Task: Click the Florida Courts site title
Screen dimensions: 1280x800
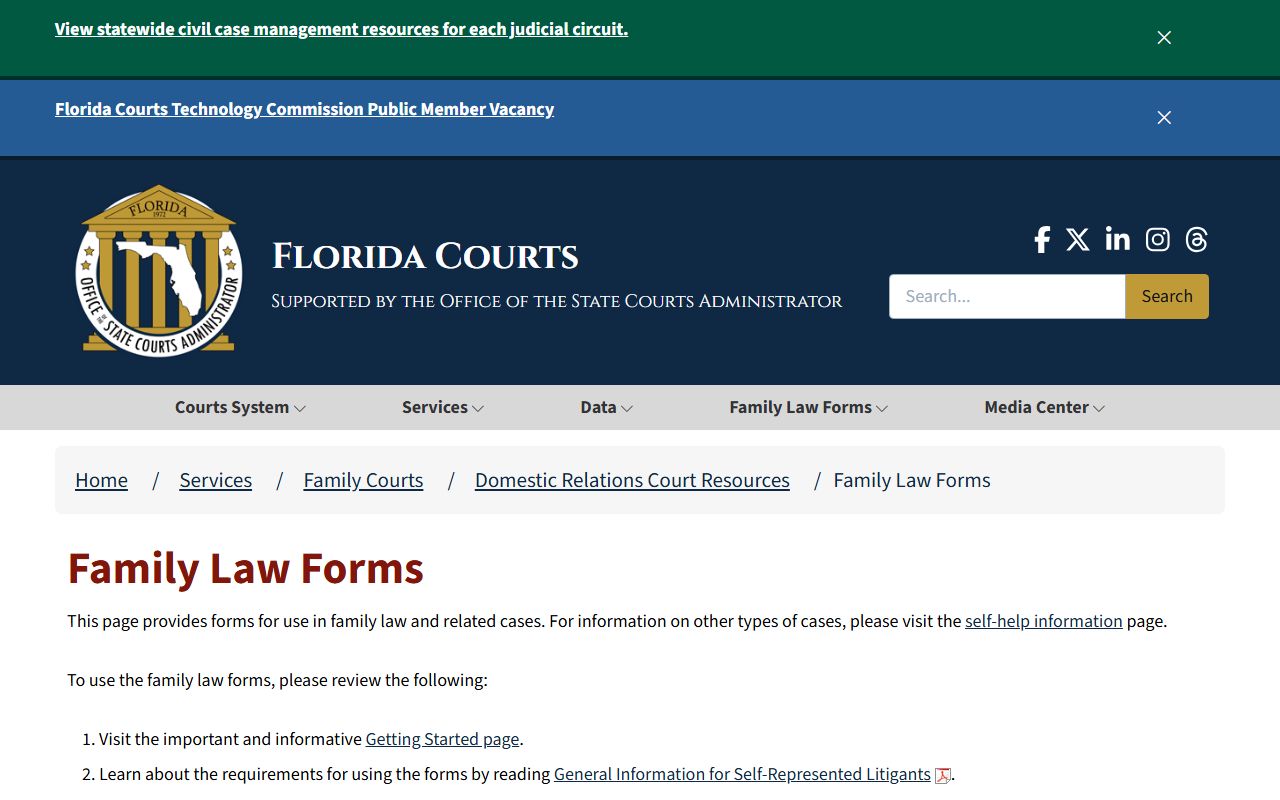Action: (425, 256)
